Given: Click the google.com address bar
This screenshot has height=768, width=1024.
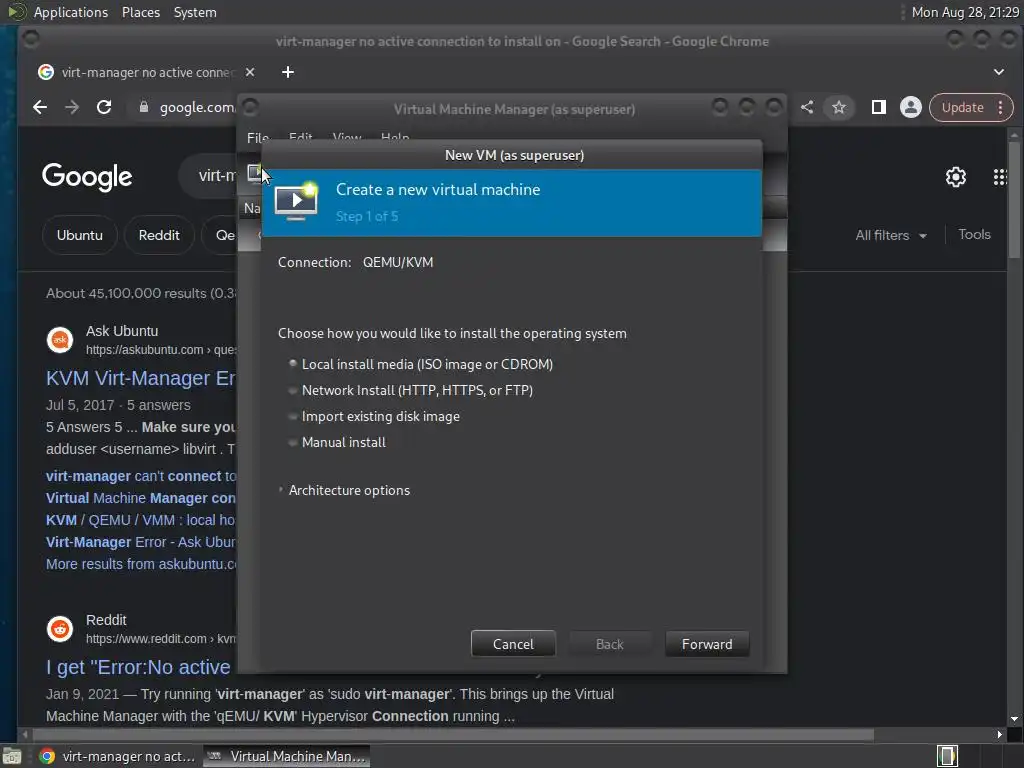Looking at the screenshot, I should [x=197, y=107].
